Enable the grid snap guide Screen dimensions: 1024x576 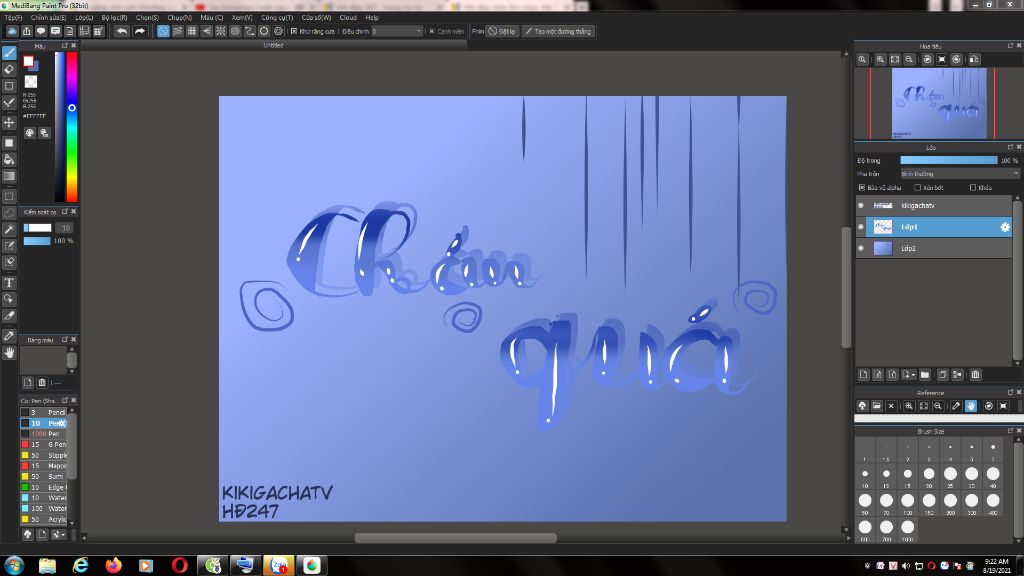(x=192, y=31)
